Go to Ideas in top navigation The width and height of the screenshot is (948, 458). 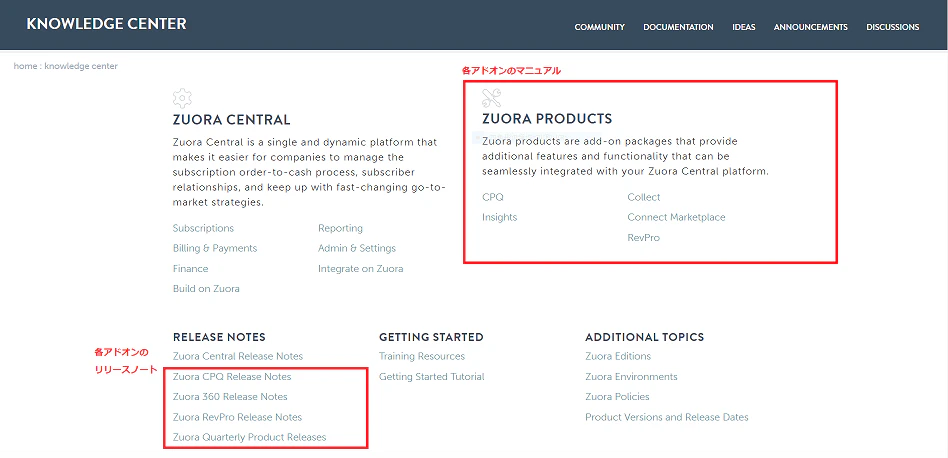(x=743, y=27)
